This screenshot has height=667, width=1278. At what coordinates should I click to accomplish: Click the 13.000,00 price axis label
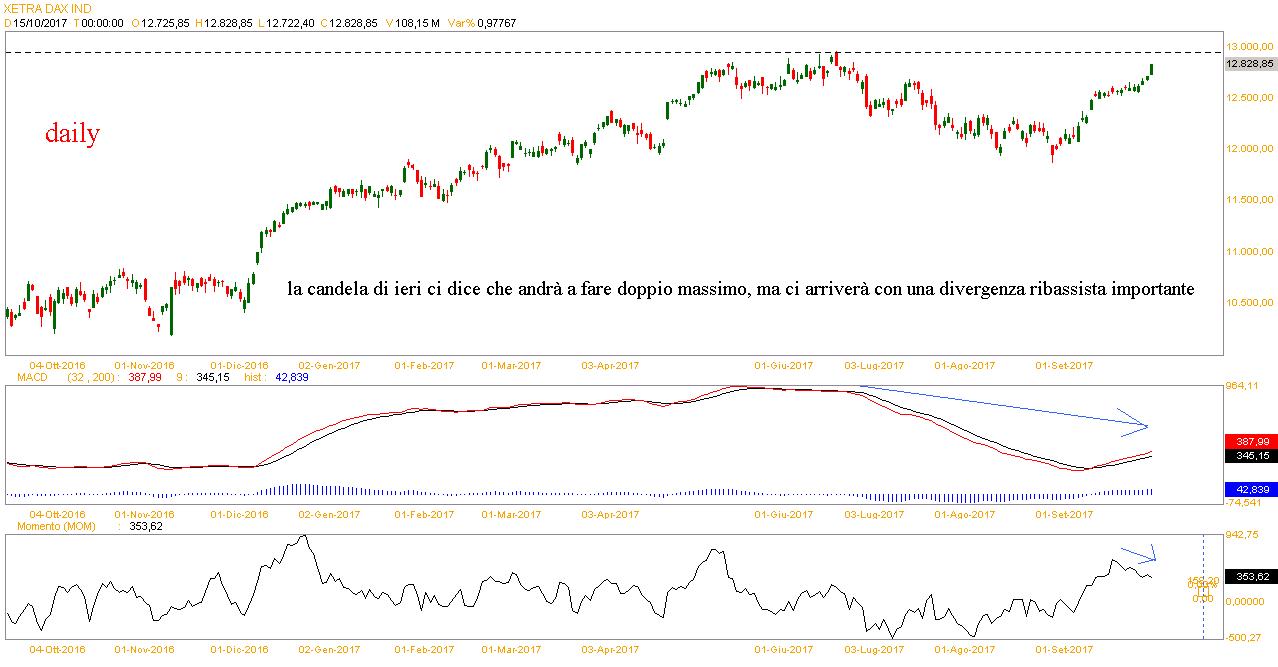pos(1248,46)
